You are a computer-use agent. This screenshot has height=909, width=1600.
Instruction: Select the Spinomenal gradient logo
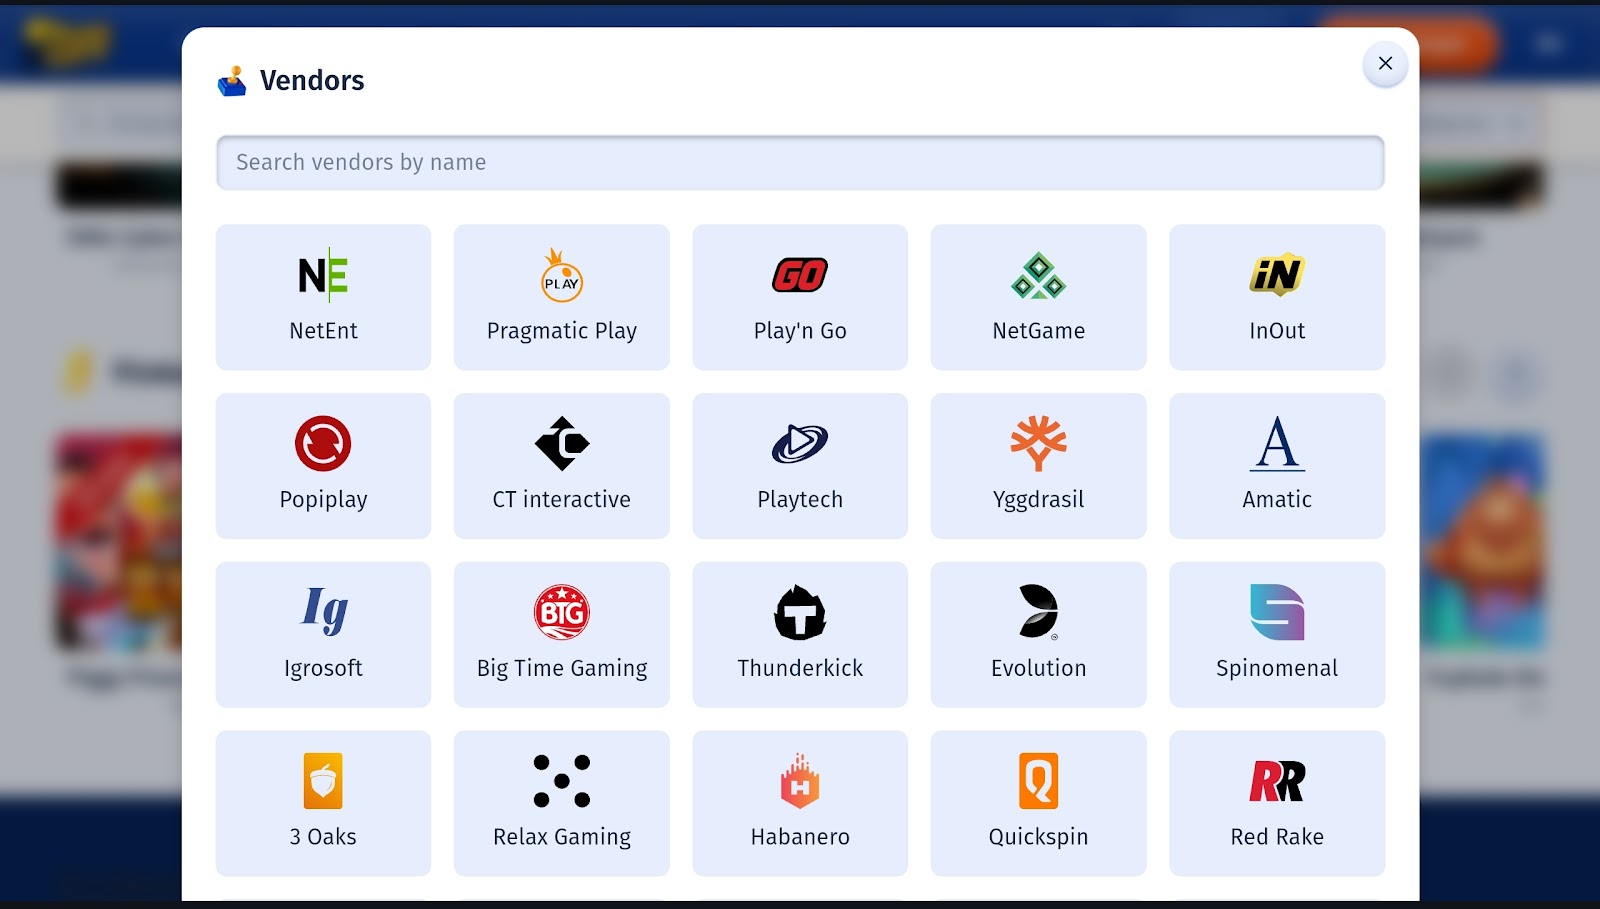click(x=1277, y=612)
